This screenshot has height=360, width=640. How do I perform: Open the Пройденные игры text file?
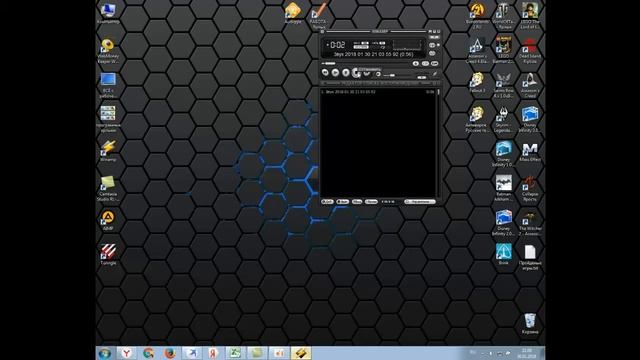(530, 257)
